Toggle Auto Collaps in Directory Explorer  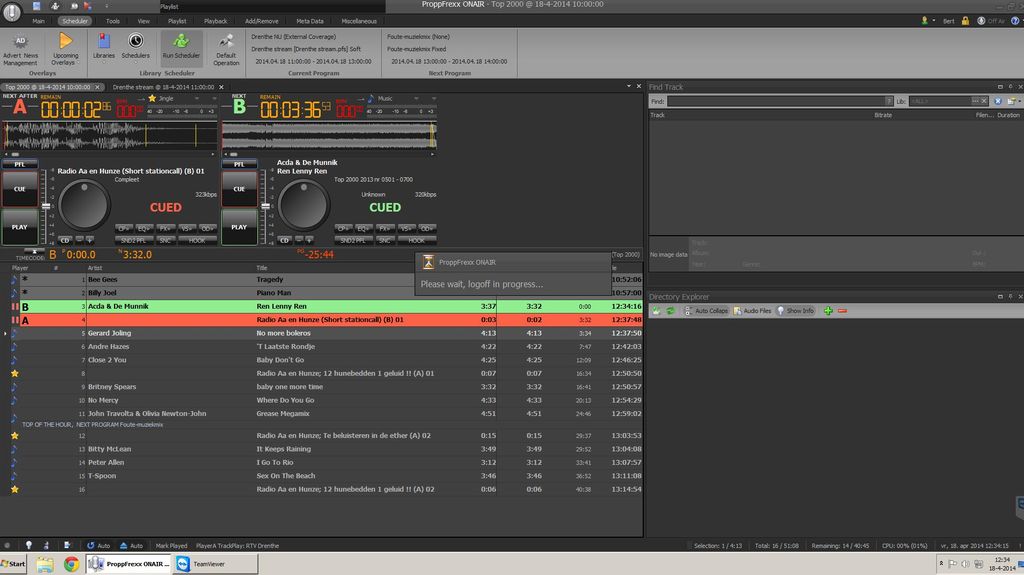pos(706,311)
